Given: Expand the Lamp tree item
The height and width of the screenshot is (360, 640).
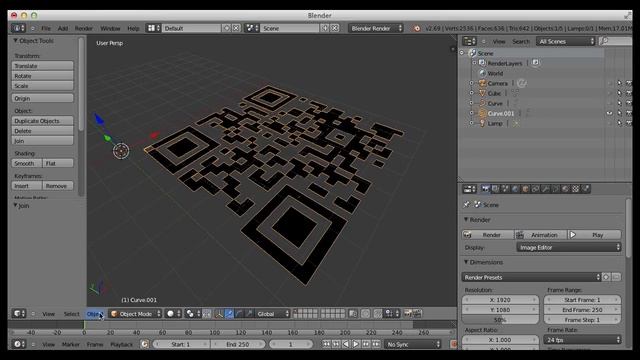Looking at the screenshot, I should click(x=472, y=123).
